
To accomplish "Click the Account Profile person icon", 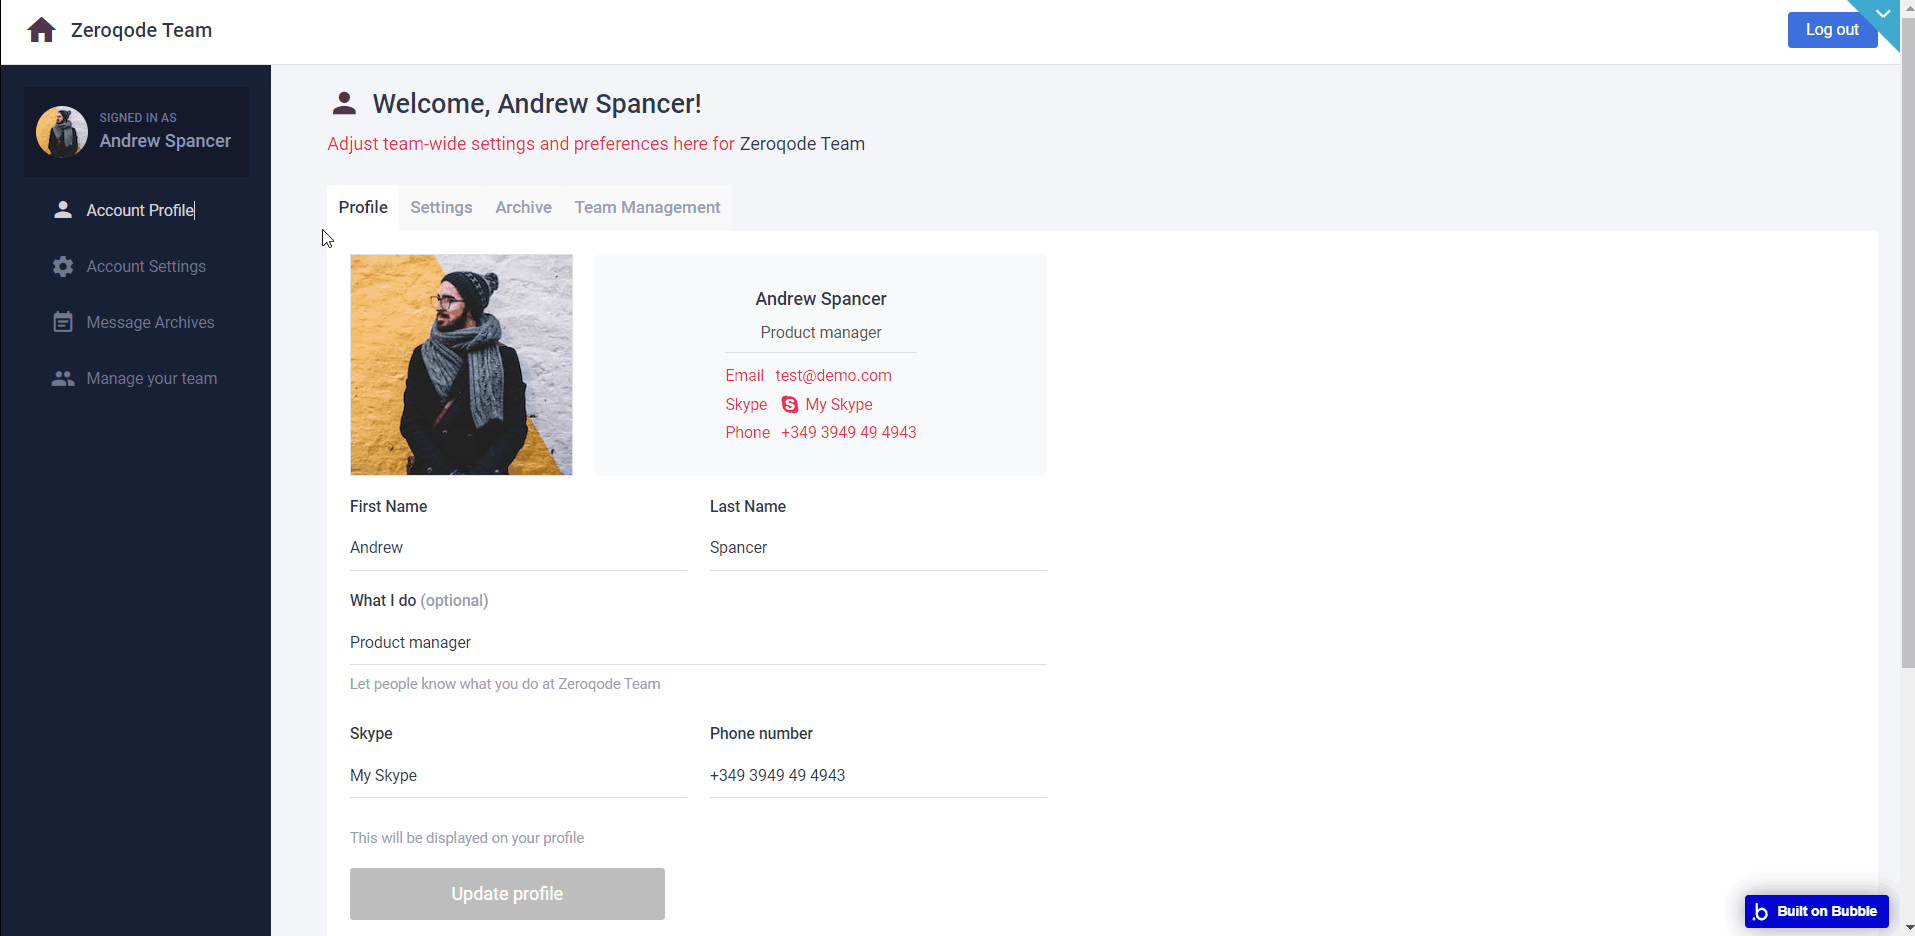I will click(63, 209).
